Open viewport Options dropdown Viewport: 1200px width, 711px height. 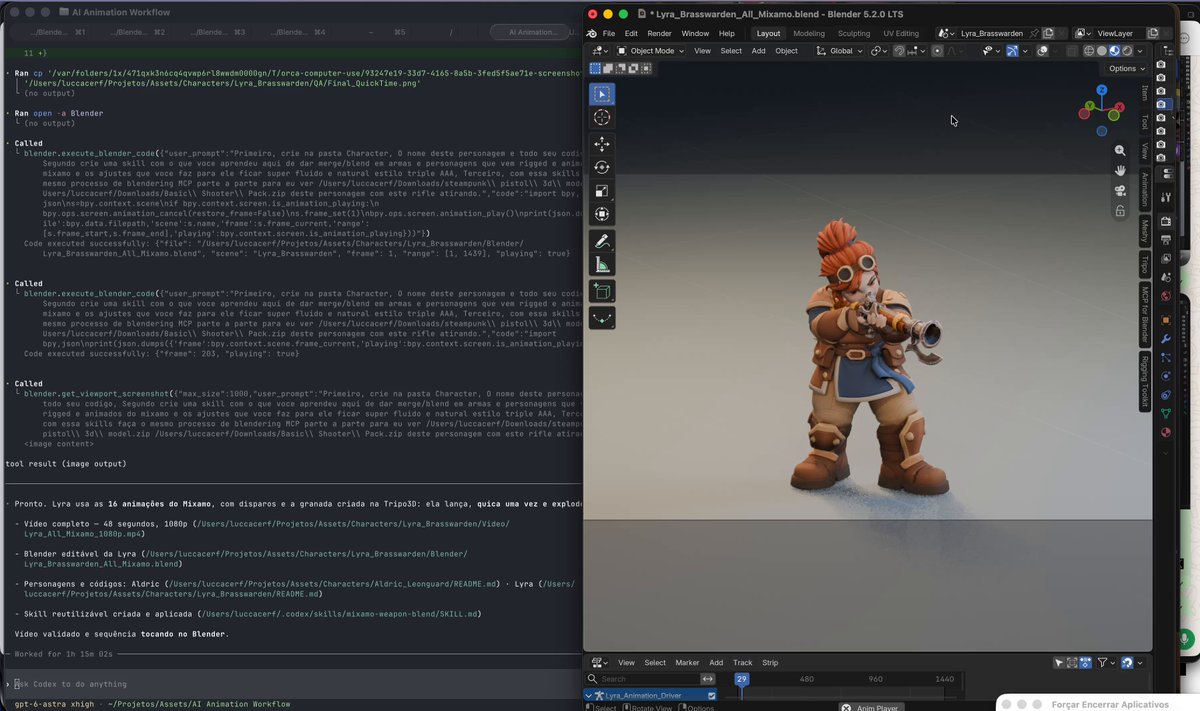(x=1127, y=69)
